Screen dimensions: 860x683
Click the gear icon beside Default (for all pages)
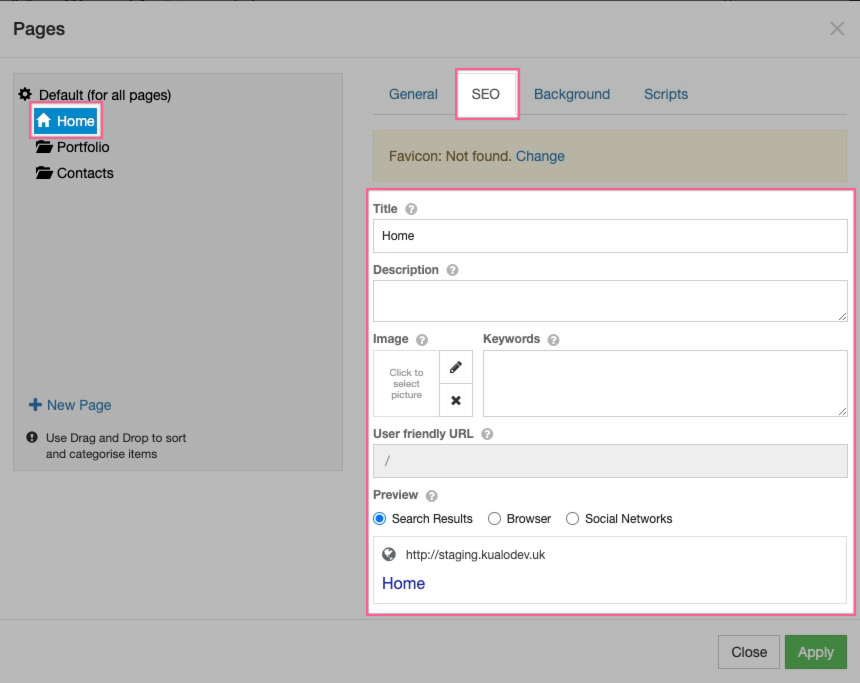(x=25, y=94)
